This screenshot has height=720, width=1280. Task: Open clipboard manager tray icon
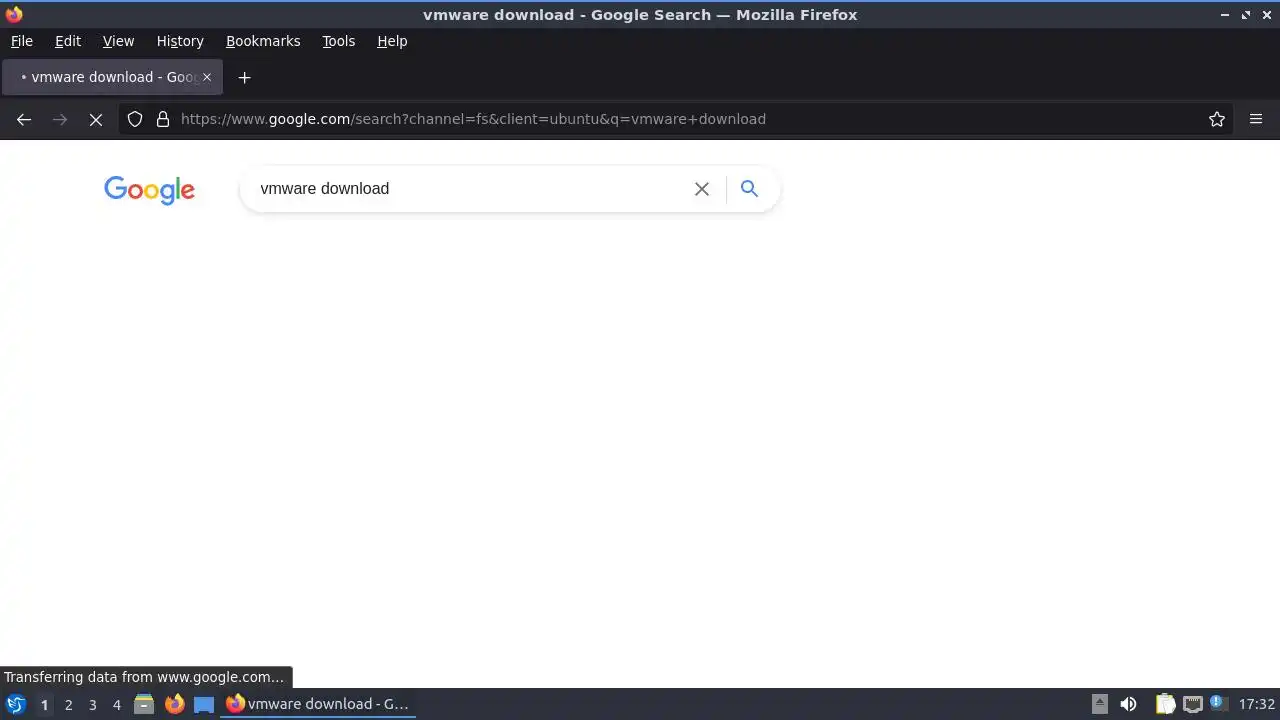click(x=1165, y=704)
